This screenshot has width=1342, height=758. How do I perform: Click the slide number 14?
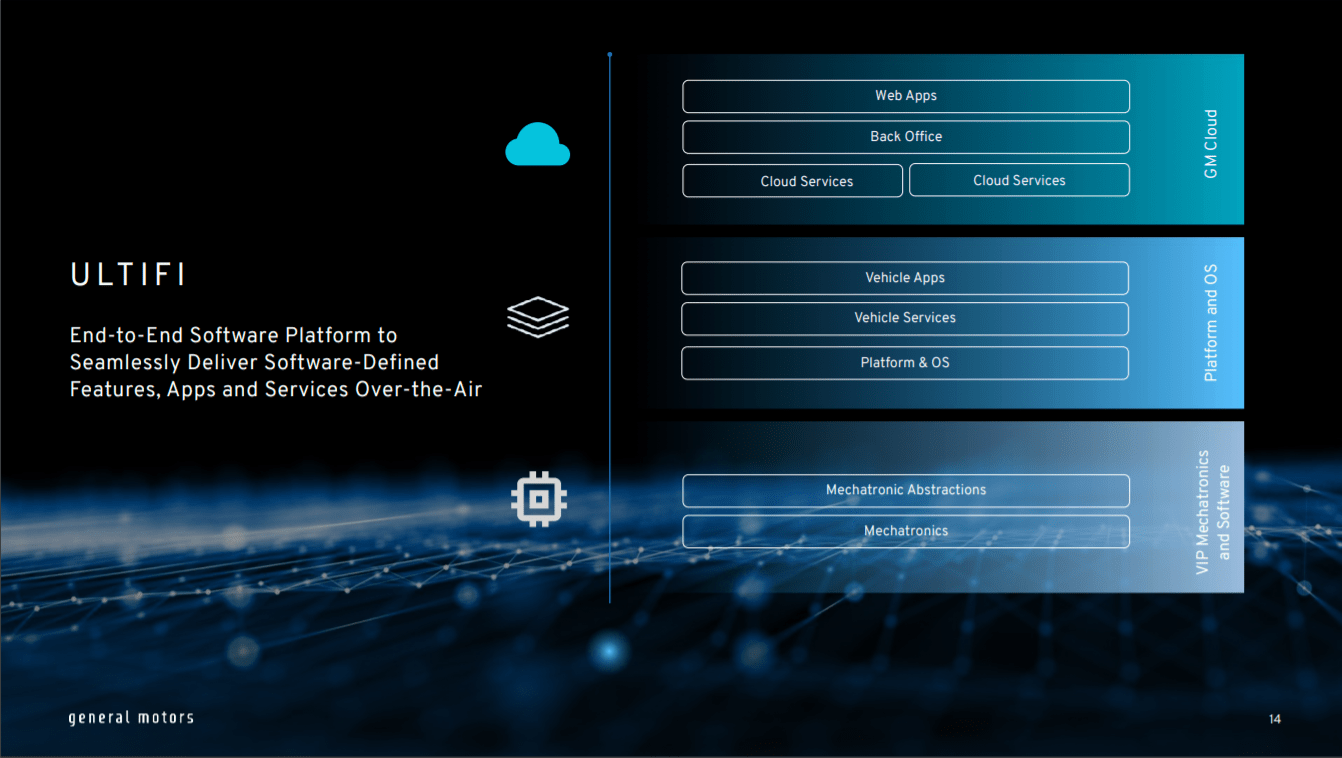click(1275, 719)
